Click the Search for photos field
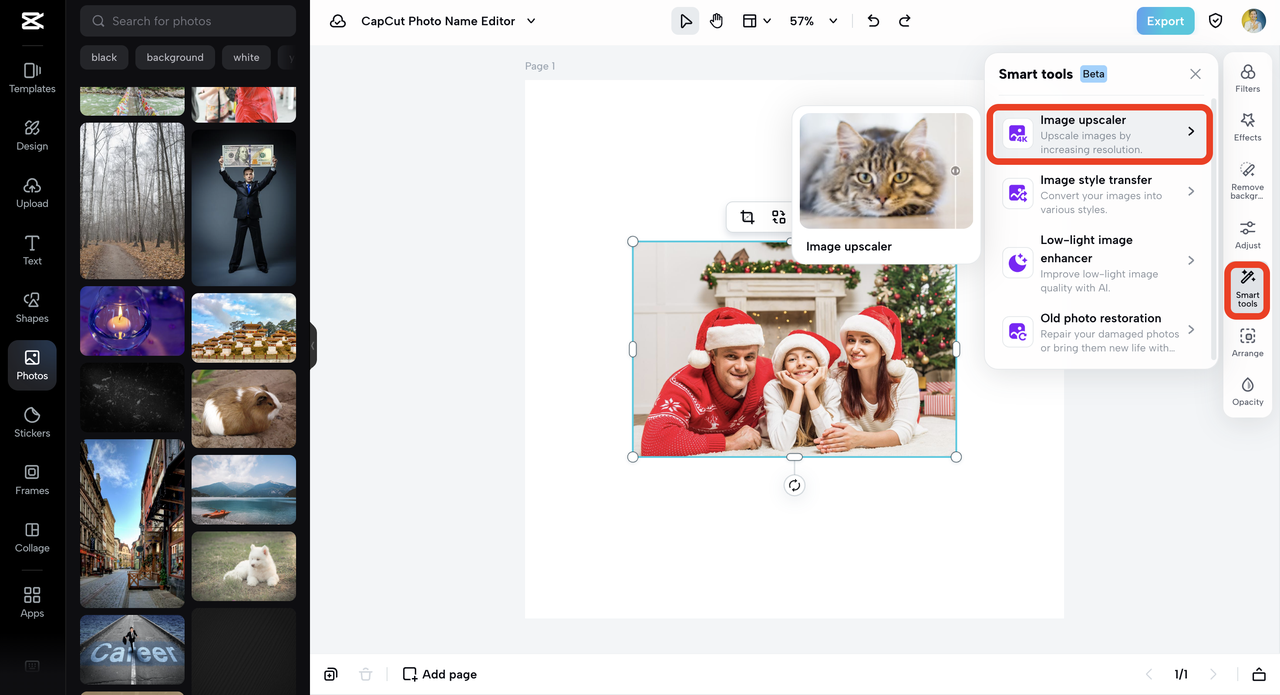 [188, 21]
